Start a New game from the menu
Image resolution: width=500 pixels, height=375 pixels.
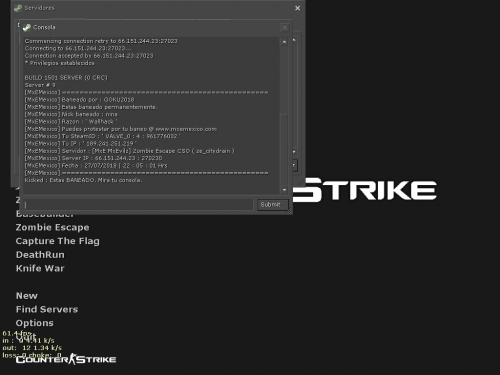click(27, 296)
